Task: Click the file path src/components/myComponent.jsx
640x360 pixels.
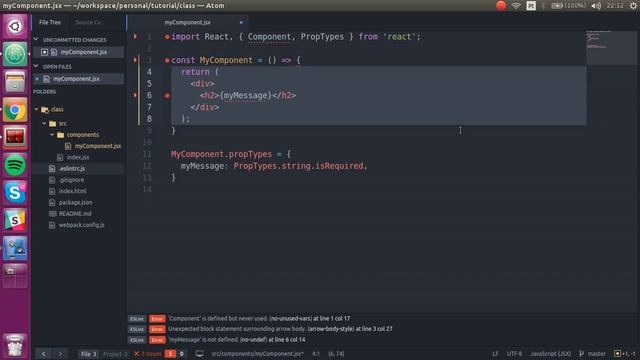Action: pos(257,353)
